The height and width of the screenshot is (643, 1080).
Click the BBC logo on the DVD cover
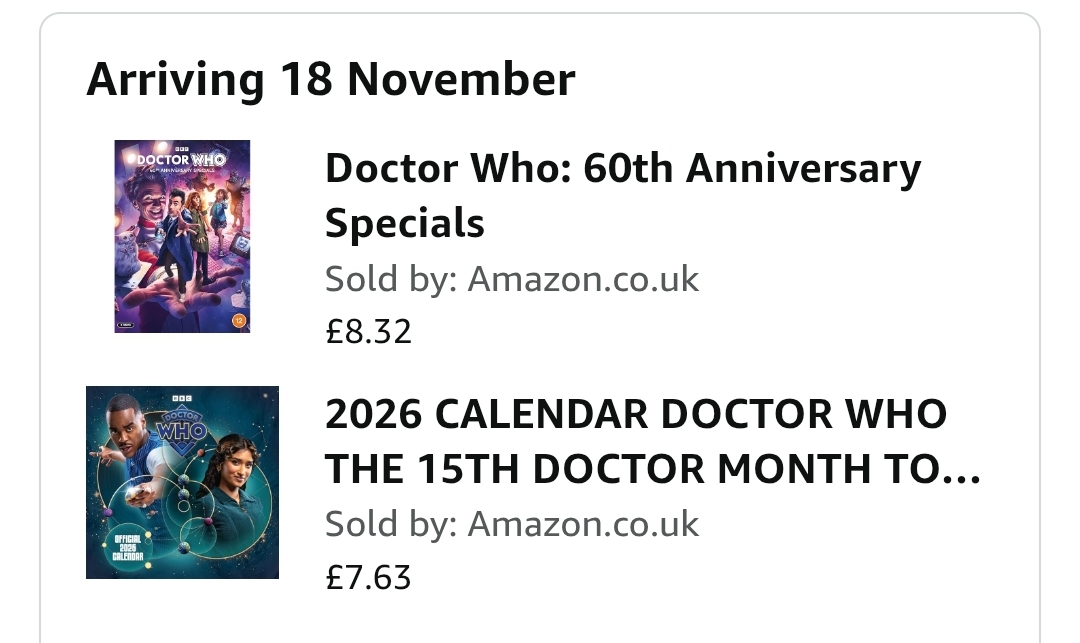coord(181,148)
